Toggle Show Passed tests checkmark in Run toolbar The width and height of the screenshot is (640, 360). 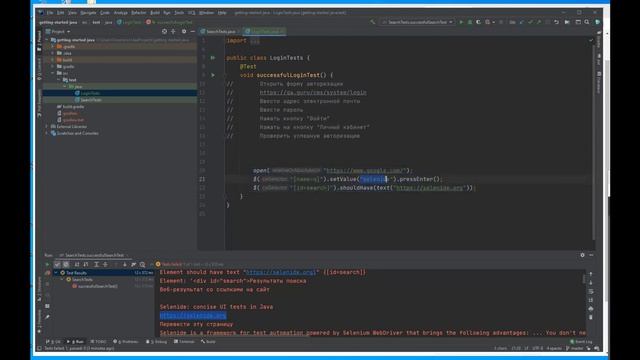point(57,264)
